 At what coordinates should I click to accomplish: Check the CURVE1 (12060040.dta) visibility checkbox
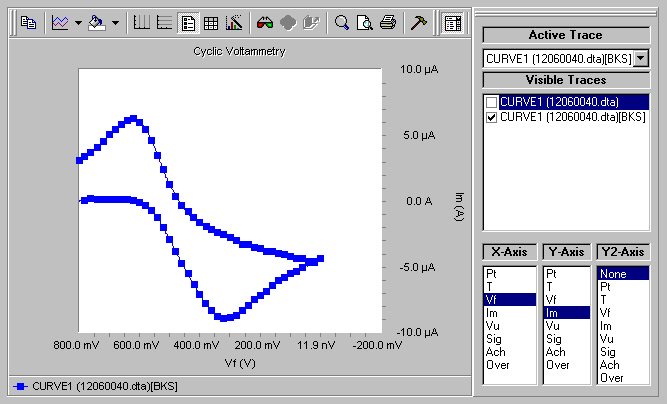pos(491,102)
